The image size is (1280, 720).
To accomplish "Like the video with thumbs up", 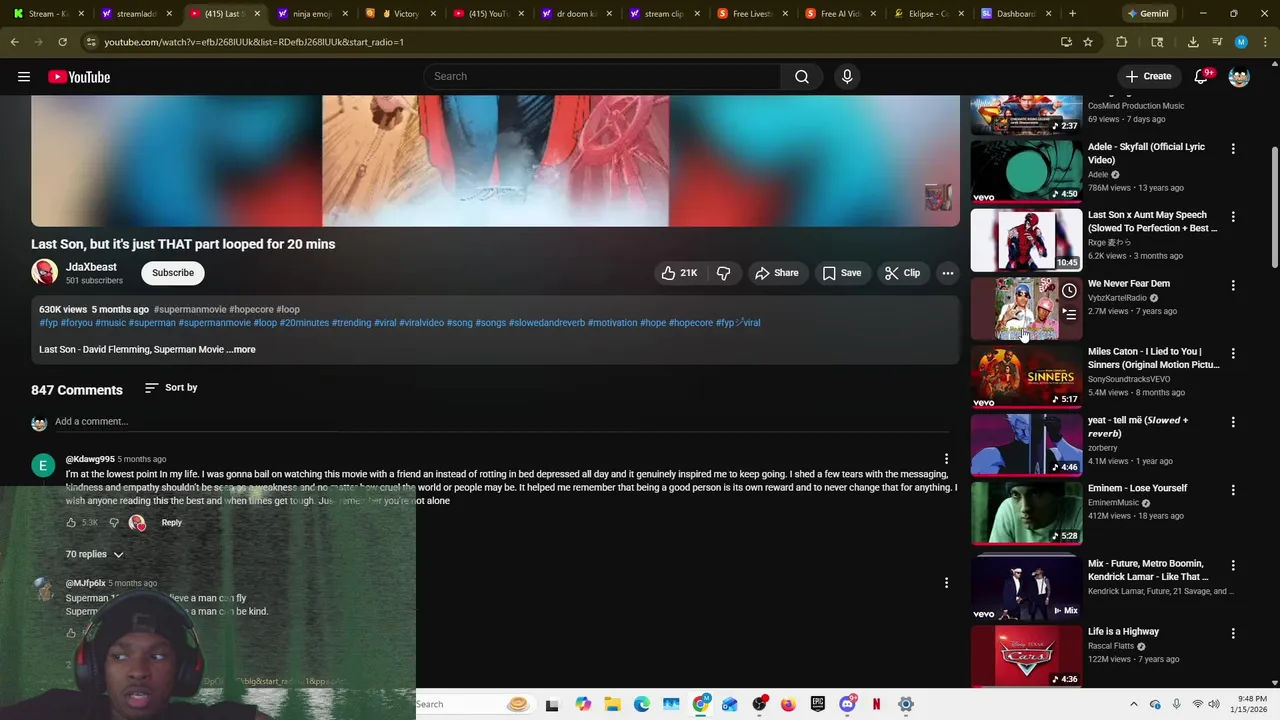I will tap(679, 273).
